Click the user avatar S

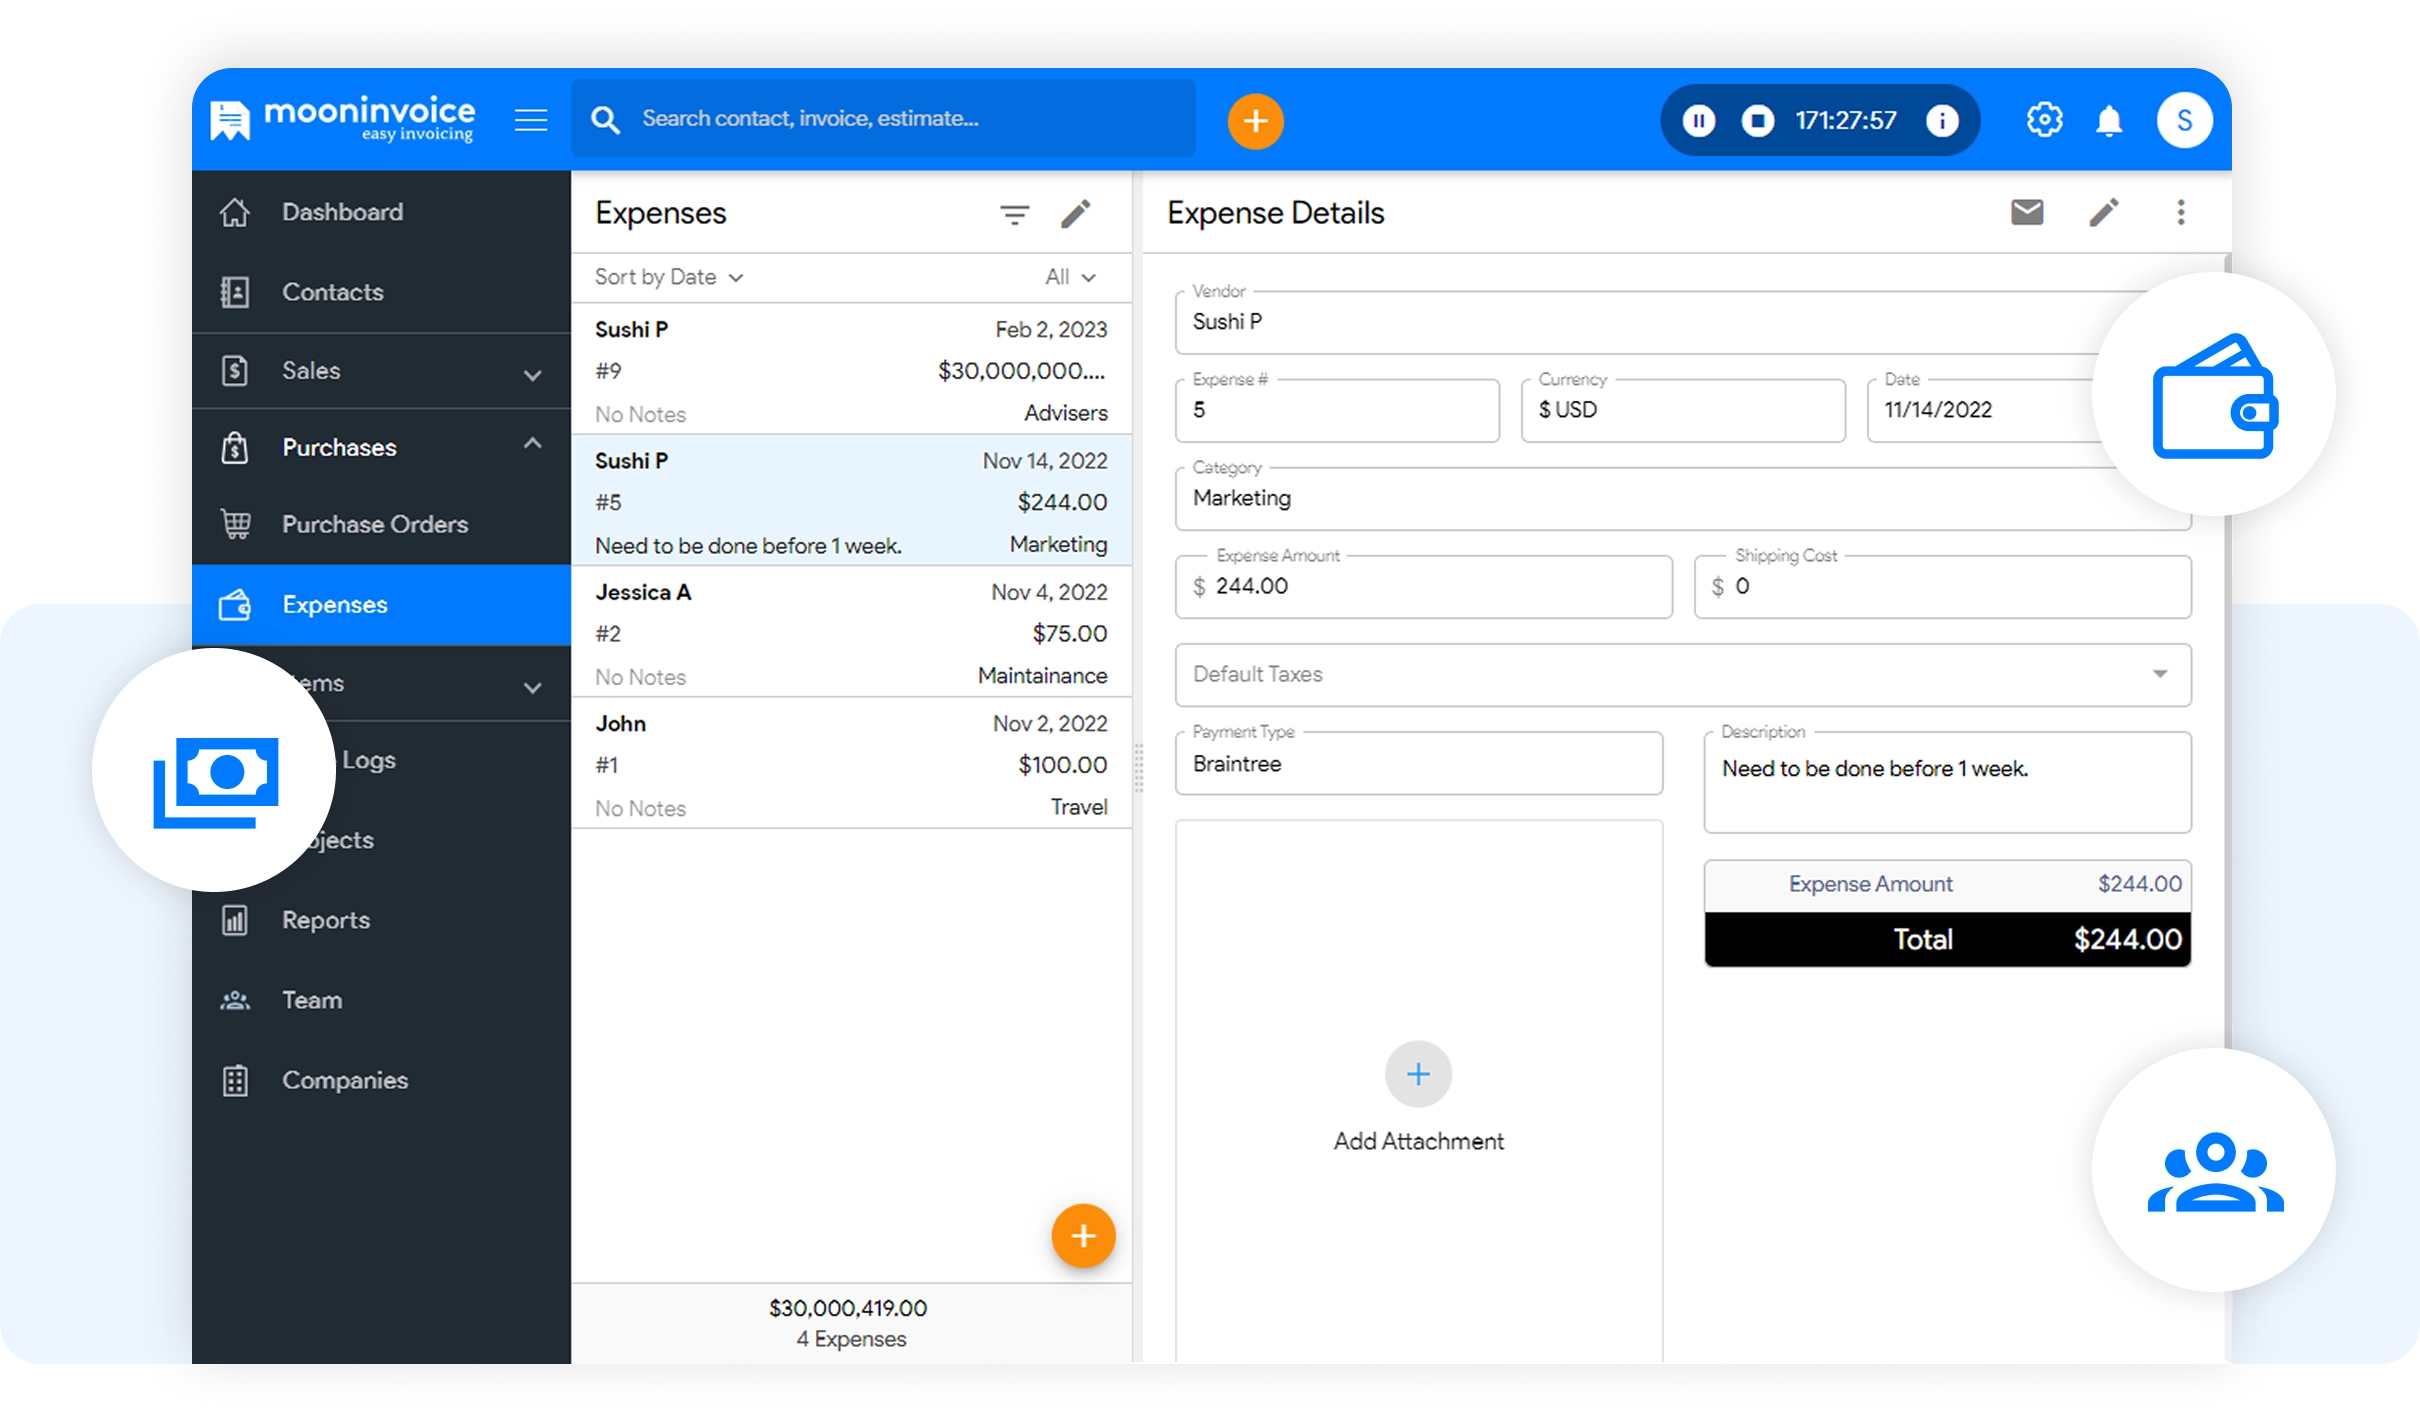[x=2184, y=121]
